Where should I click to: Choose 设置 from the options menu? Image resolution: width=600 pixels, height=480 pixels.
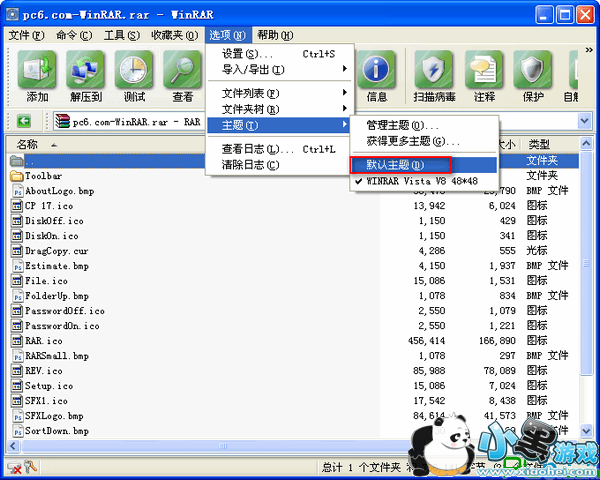pos(279,54)
